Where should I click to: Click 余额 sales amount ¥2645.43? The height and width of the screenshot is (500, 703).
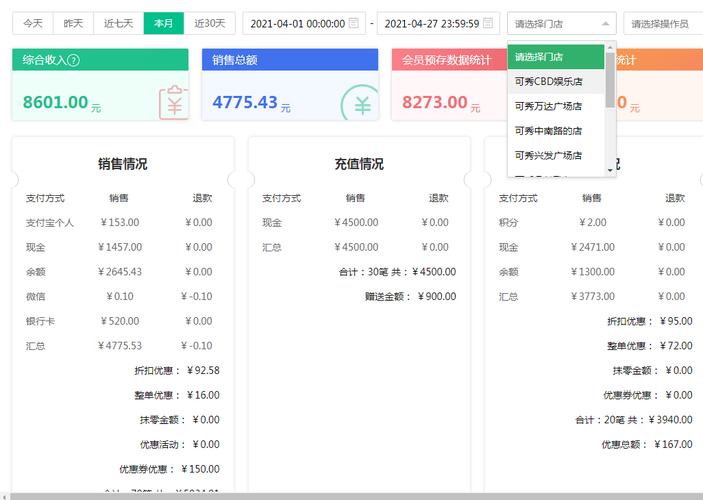pos(120,272)
